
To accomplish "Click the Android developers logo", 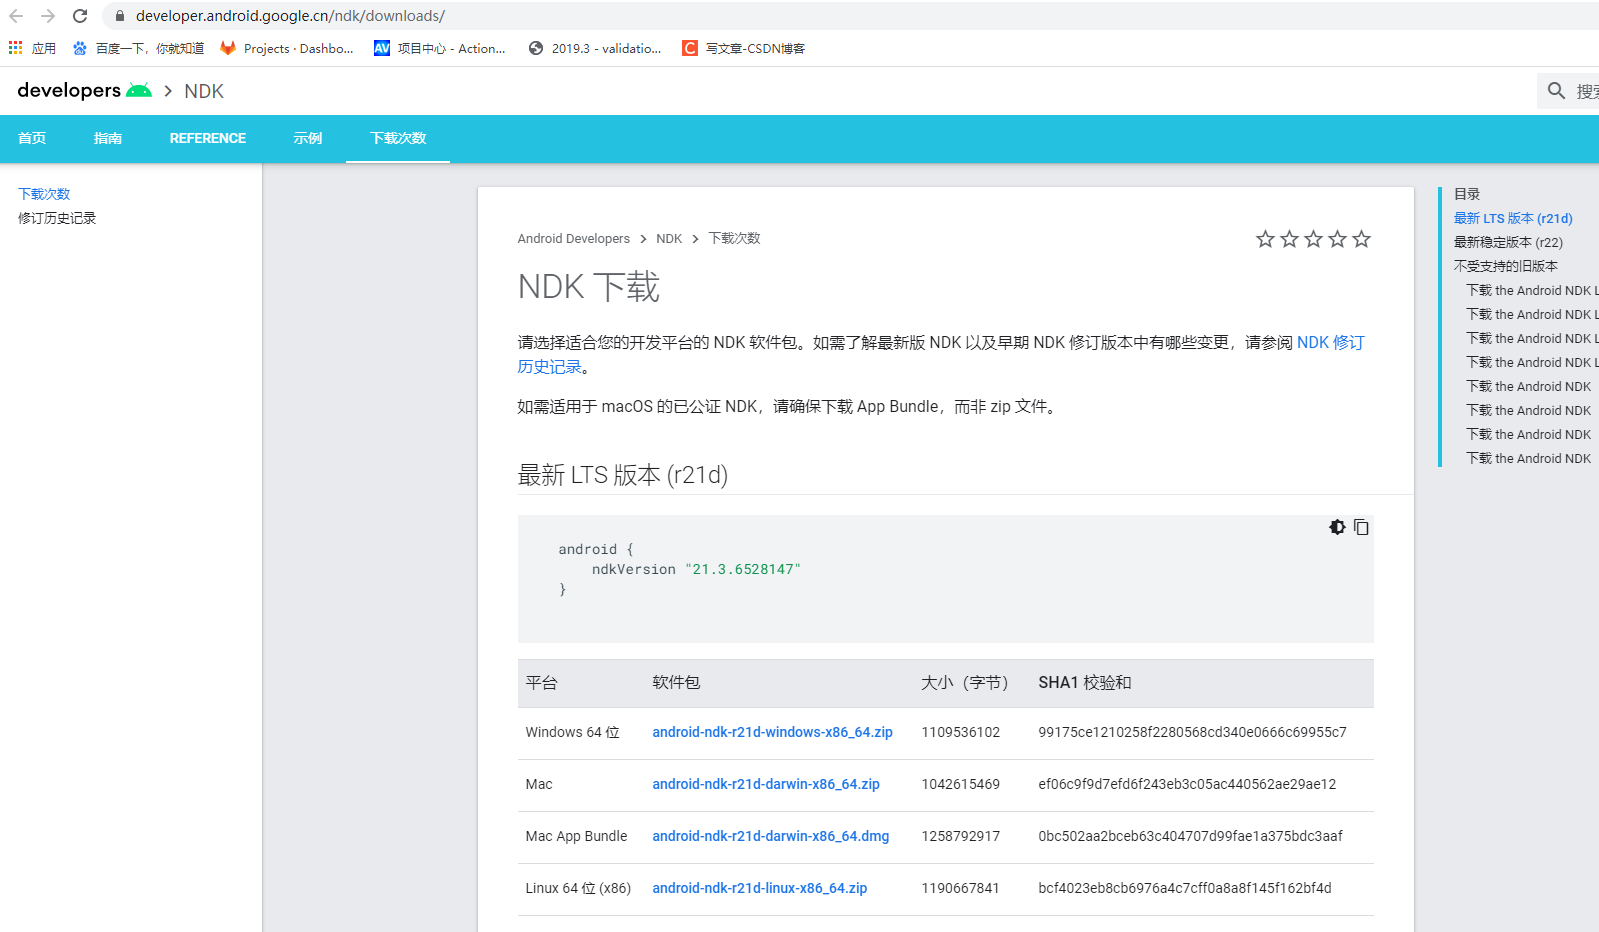I will click(x=85, y=90).
